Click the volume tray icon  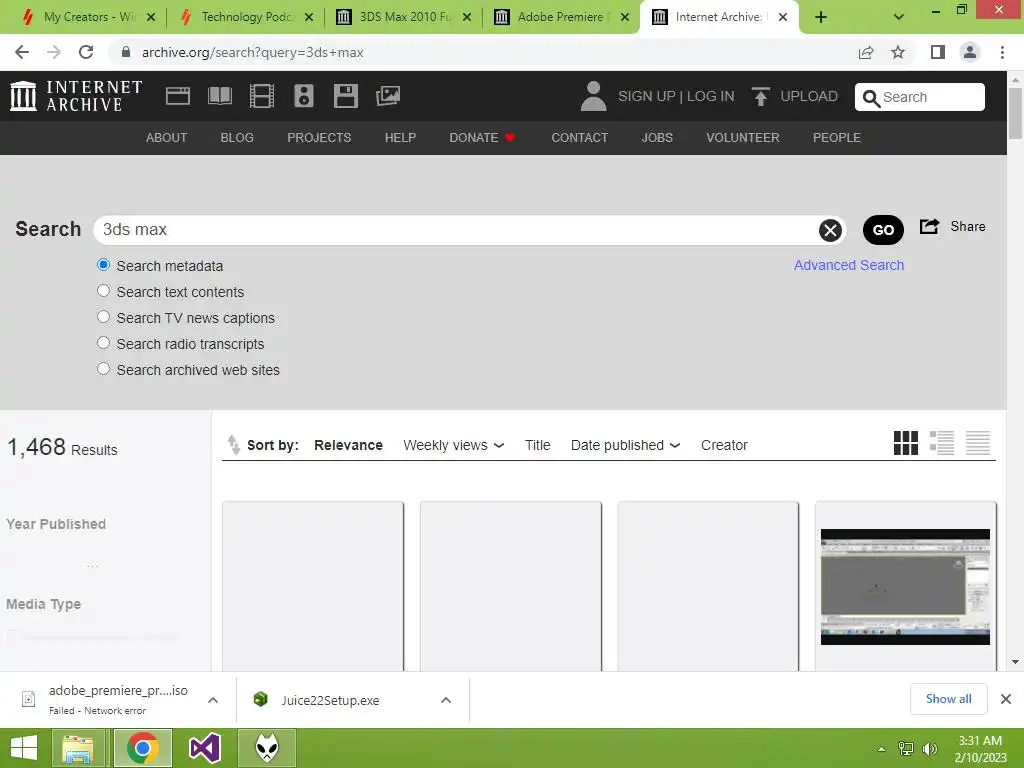click(x=930, y=749)
